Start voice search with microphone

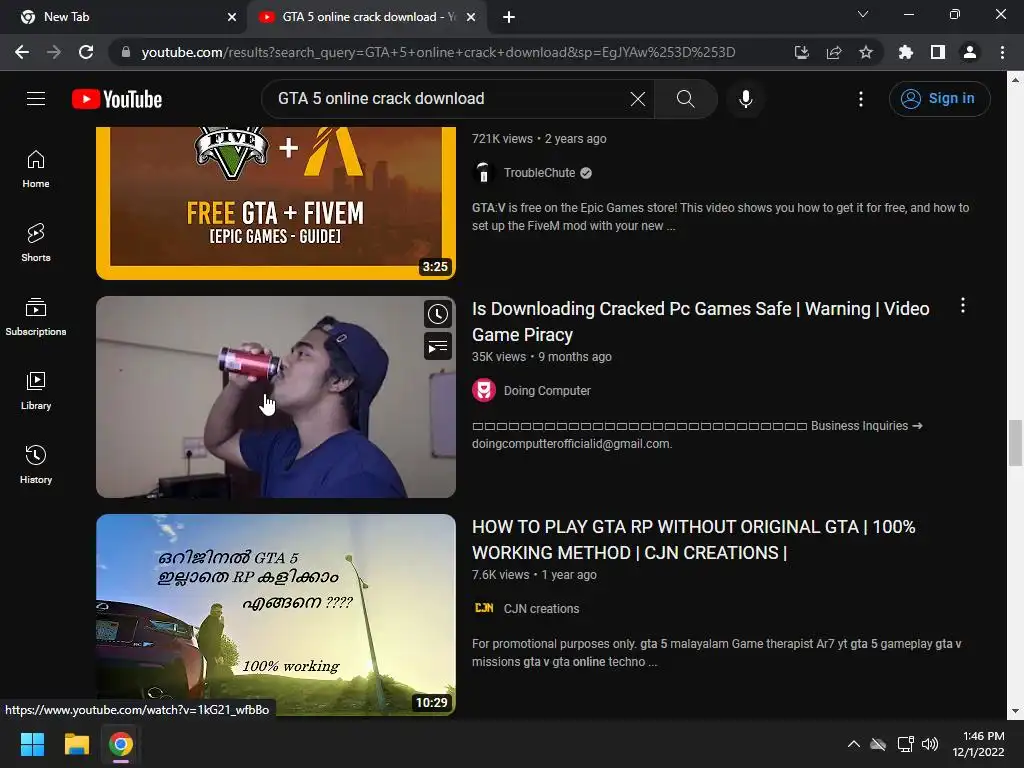point(746,99)
